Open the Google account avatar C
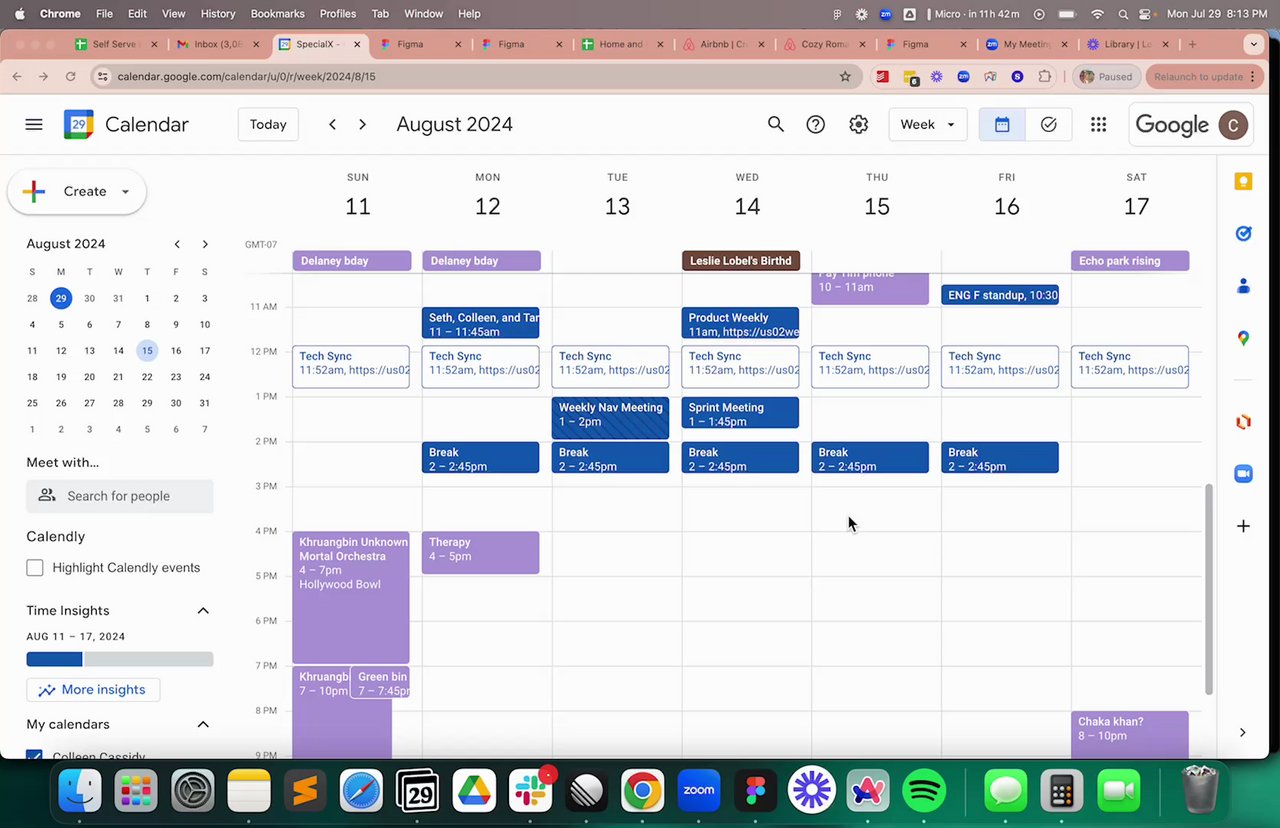This screenshot has height=828, width=1280. click(x=1233, y=125)
